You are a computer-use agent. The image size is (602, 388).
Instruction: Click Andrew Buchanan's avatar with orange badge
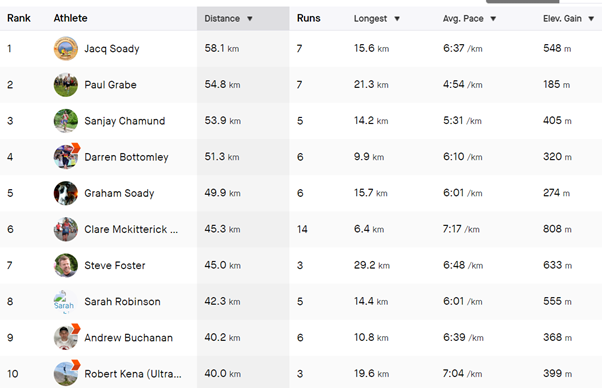[66, 337]
